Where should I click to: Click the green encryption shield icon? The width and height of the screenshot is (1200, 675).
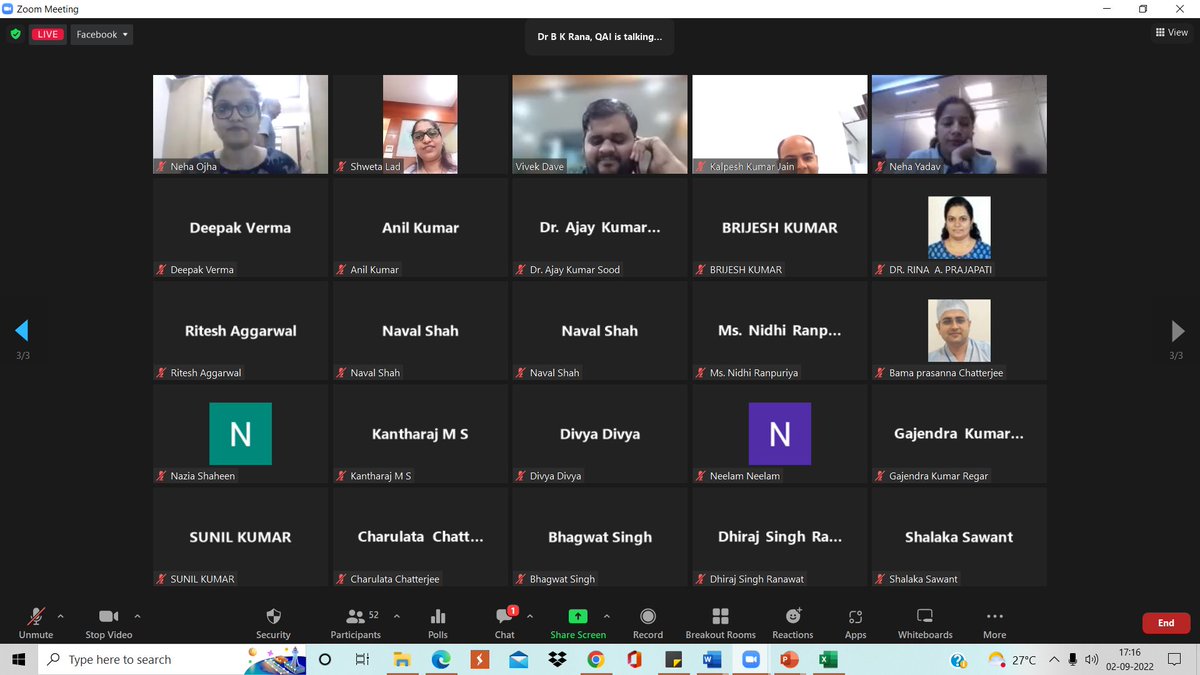[x=15, y=34]
